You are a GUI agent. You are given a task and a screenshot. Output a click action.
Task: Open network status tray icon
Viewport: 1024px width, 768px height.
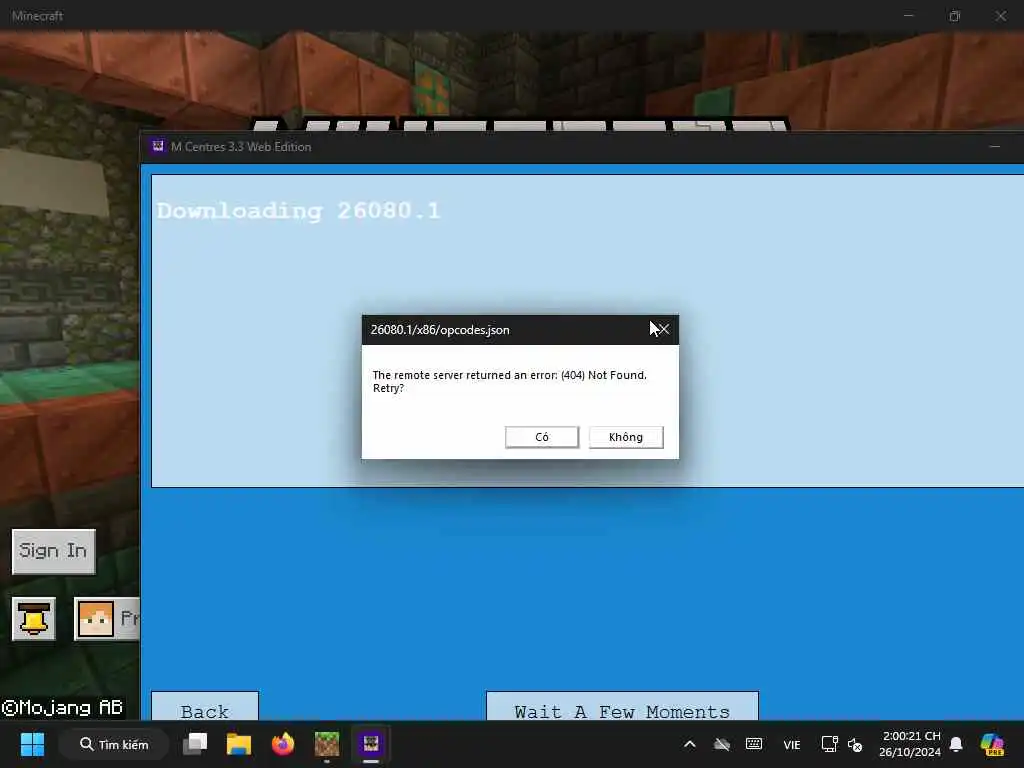click(x=829, y=744)
